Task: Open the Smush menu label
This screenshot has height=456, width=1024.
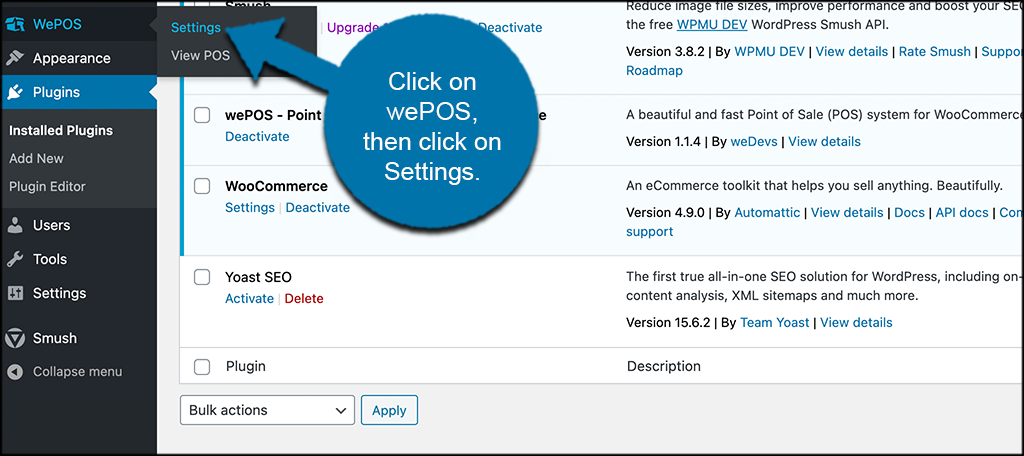Action: coord(55,338)
